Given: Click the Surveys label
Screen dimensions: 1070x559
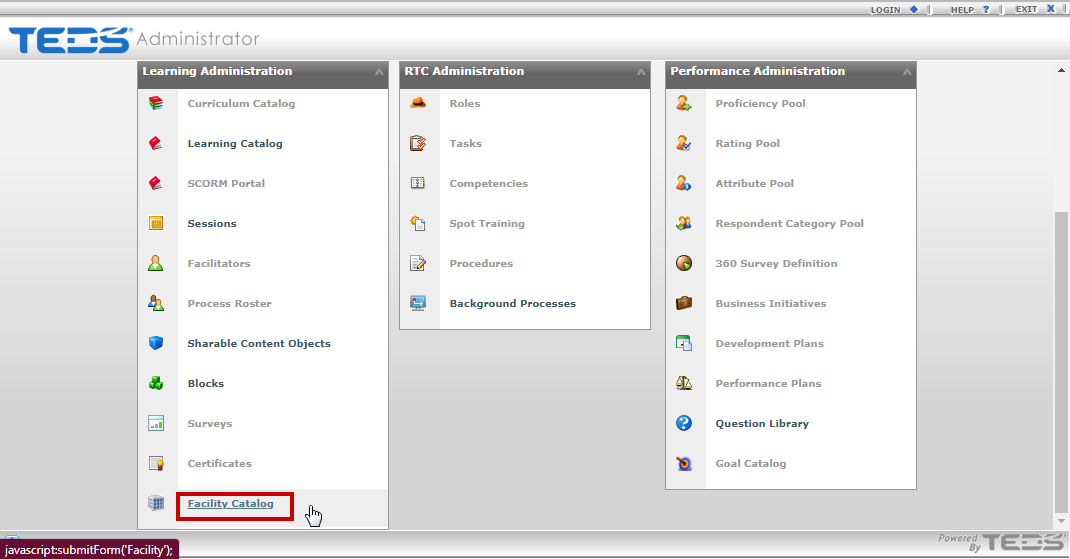Looking at the screenshot, I should 209,424.
